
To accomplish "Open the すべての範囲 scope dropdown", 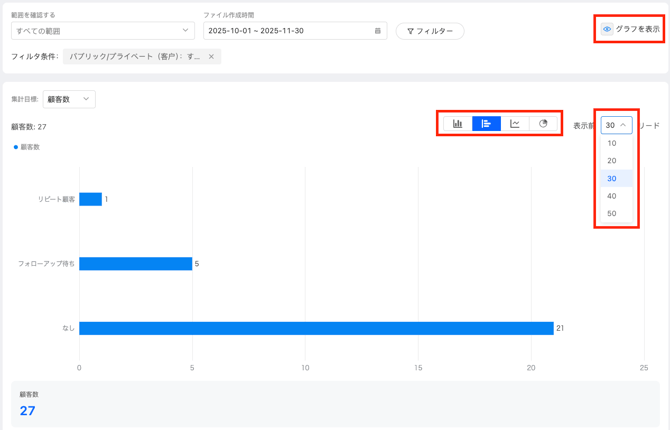I will click(102, 31).
